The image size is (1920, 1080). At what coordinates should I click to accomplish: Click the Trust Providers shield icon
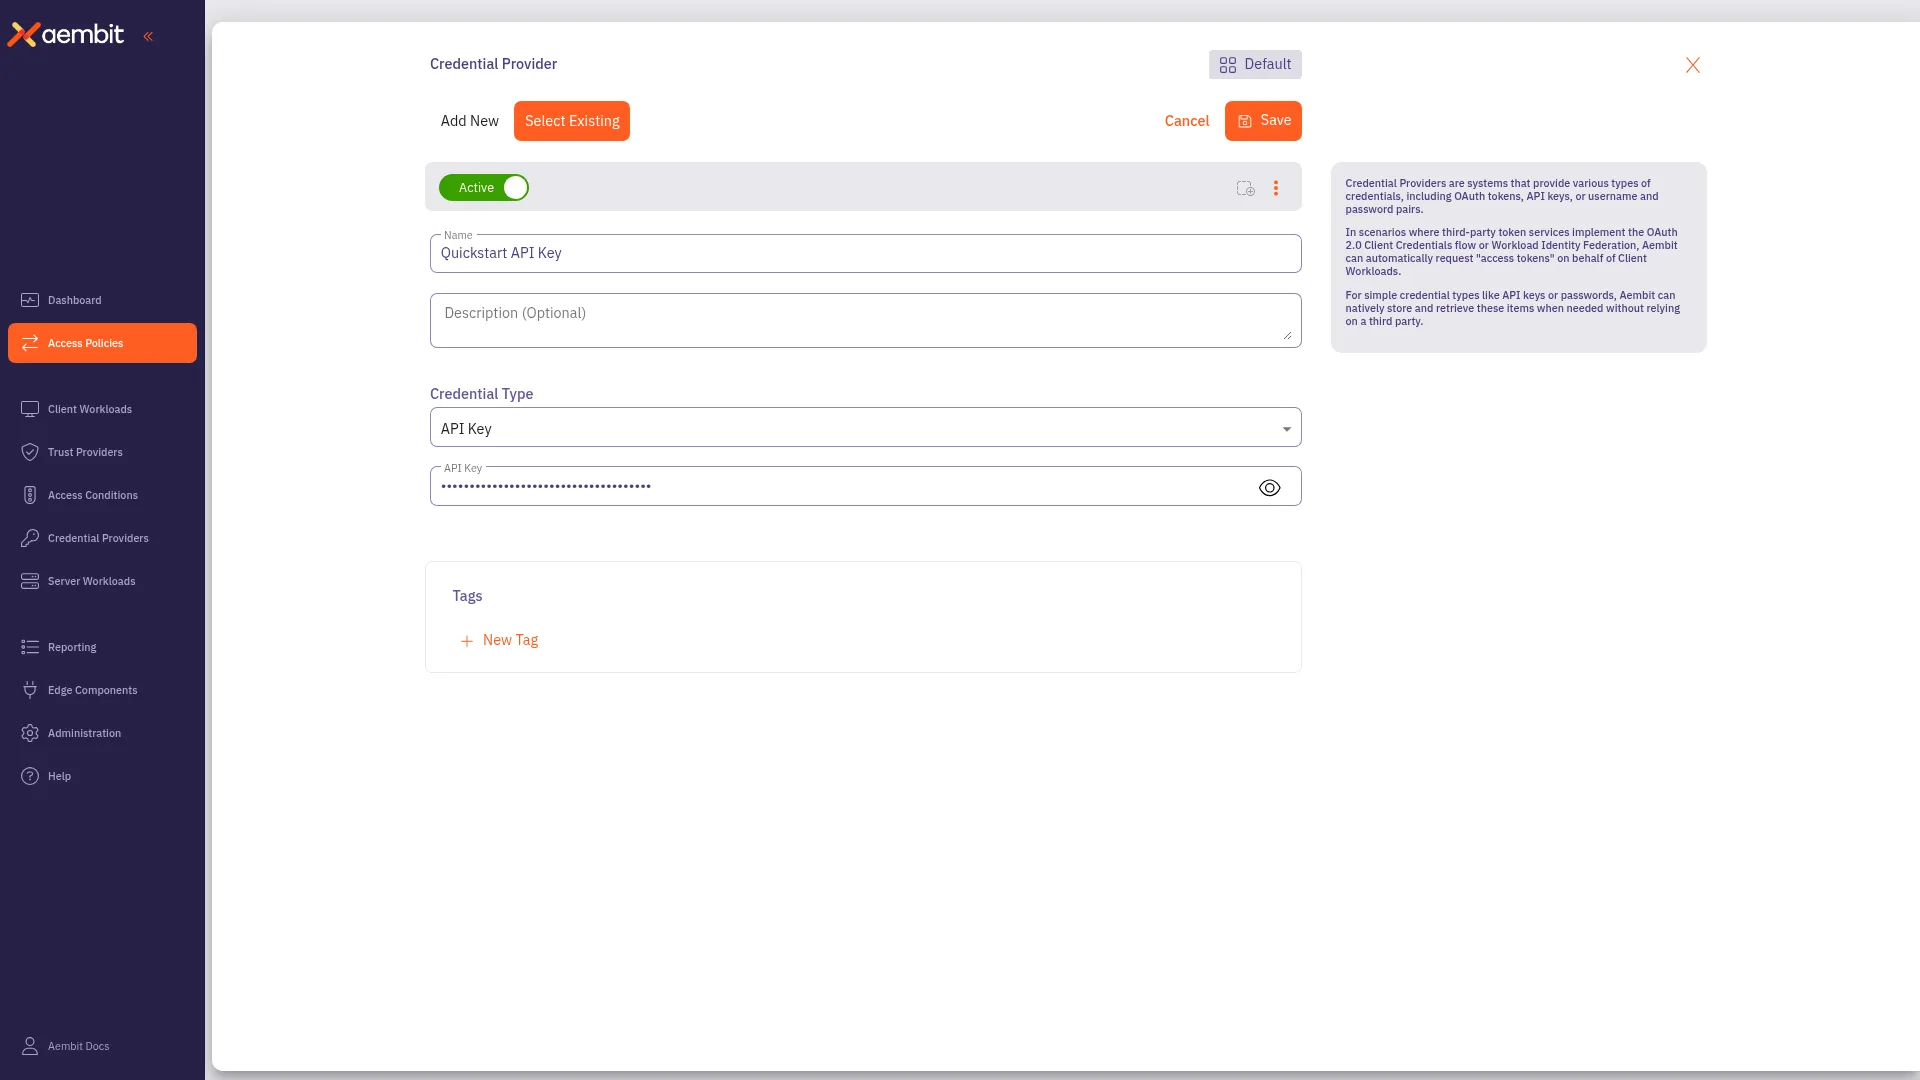tap(30, 452)
